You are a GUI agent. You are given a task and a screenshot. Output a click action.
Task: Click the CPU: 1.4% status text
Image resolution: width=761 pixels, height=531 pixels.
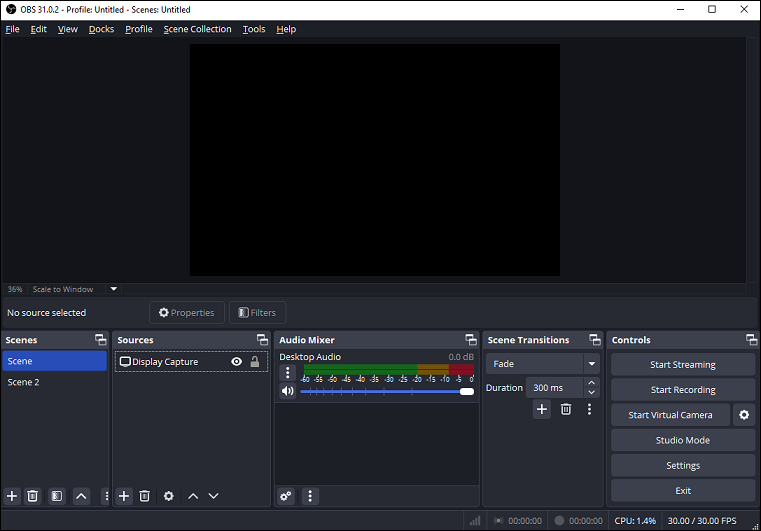coord(635,521)
